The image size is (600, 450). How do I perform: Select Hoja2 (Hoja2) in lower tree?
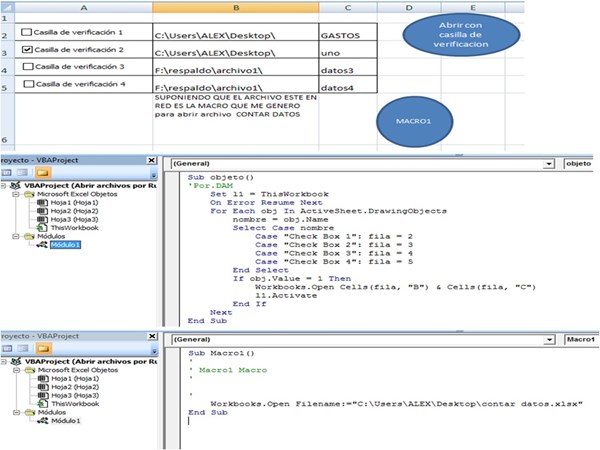coord(75,387)
